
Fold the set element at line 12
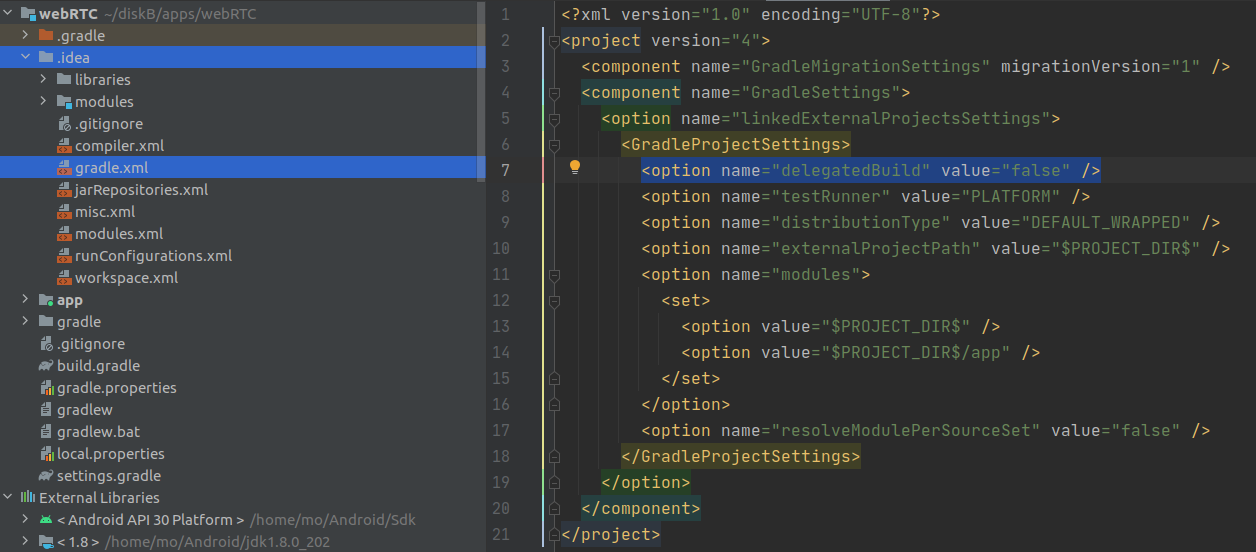[553, 301]
